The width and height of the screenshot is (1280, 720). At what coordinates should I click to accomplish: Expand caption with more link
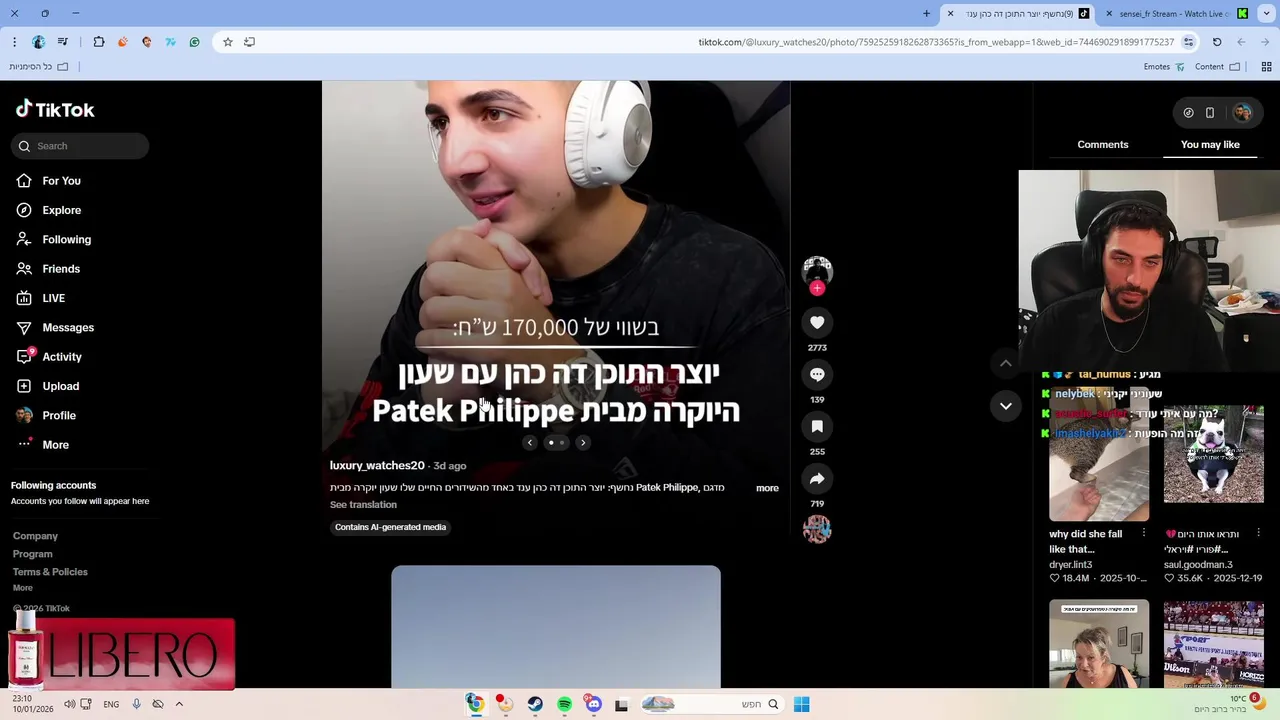click(x=767, y=488)
